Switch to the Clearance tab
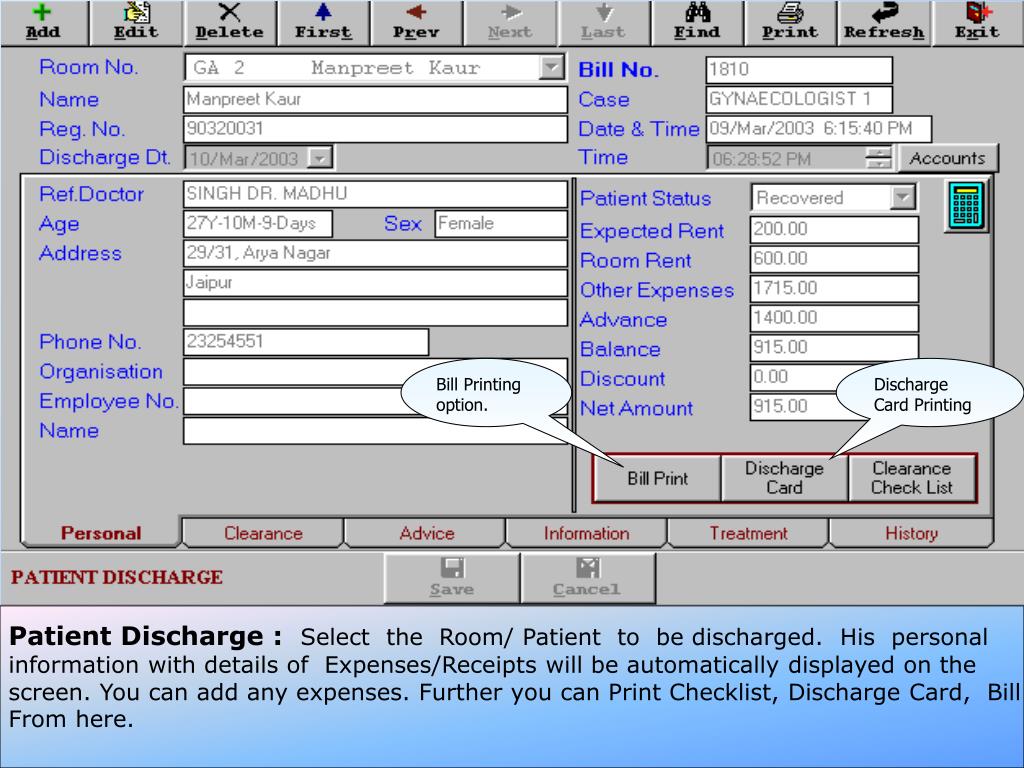Viewport: 1024px width, 768px height. pyautogui.click(x=263, y=533)
